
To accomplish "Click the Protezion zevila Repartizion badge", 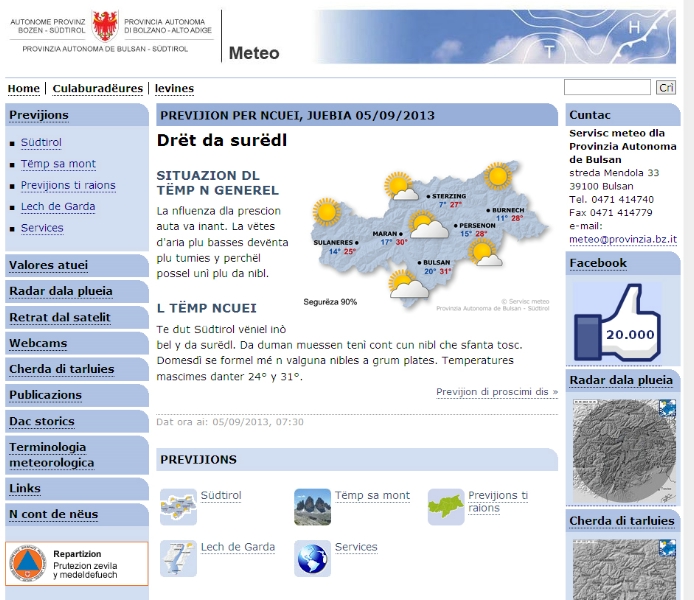I will 77,565.
